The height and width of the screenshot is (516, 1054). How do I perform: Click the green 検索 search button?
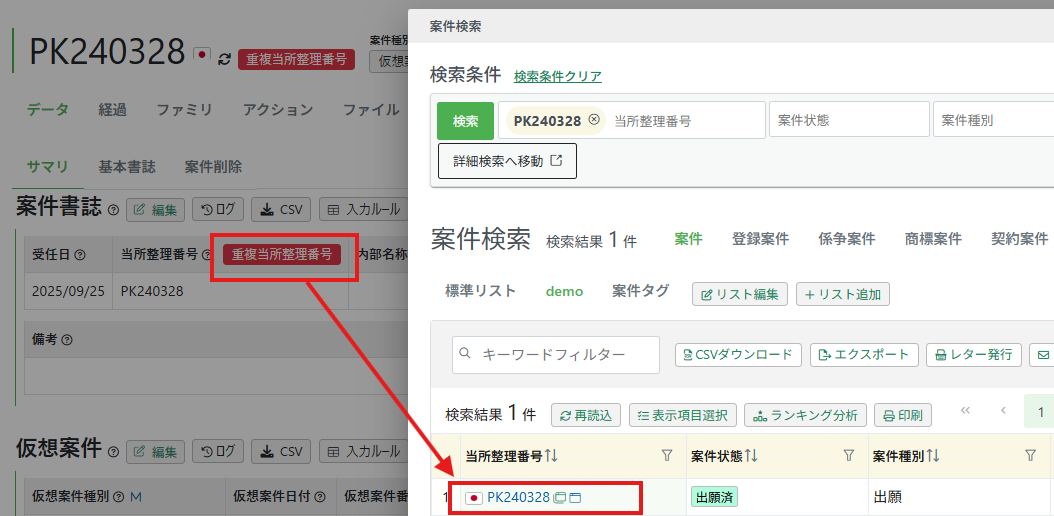pos(465,121)
